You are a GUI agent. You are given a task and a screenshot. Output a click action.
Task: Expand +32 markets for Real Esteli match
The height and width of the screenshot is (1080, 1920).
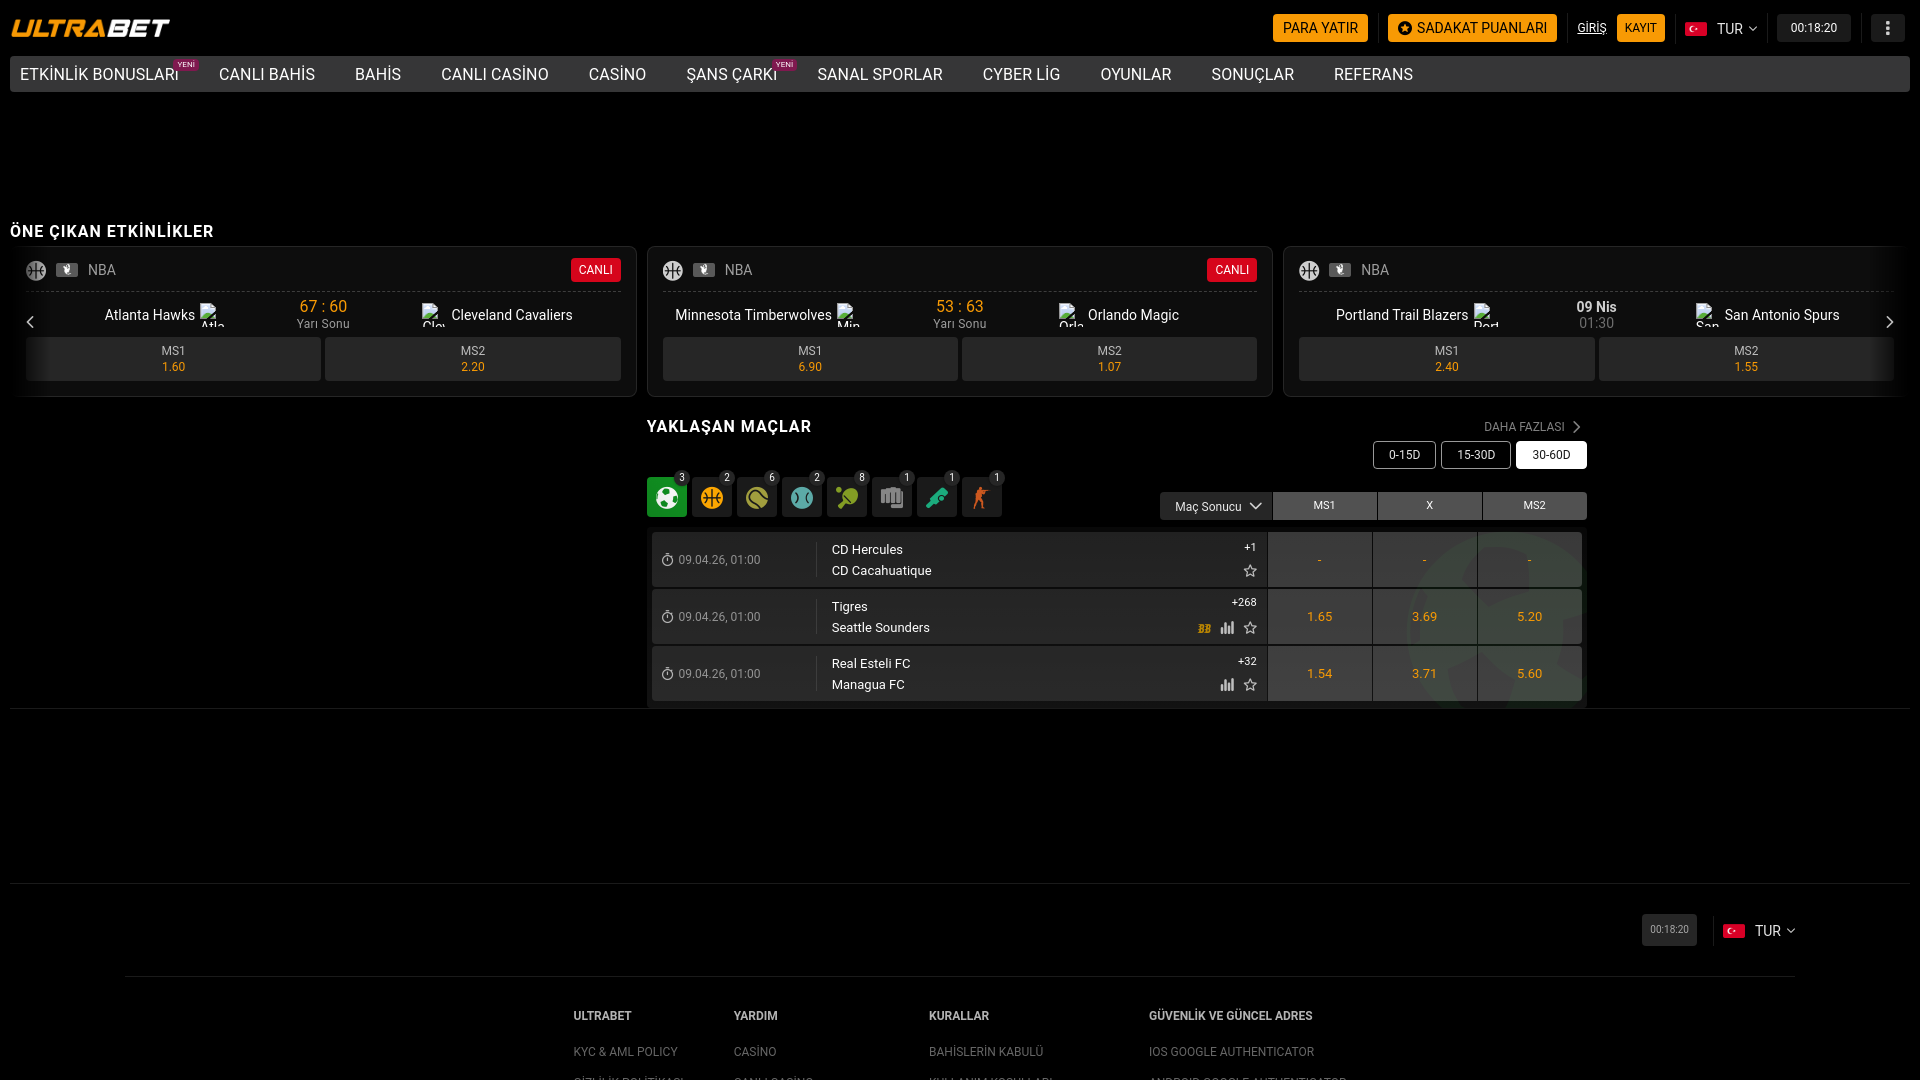[x=1247, y=661]
